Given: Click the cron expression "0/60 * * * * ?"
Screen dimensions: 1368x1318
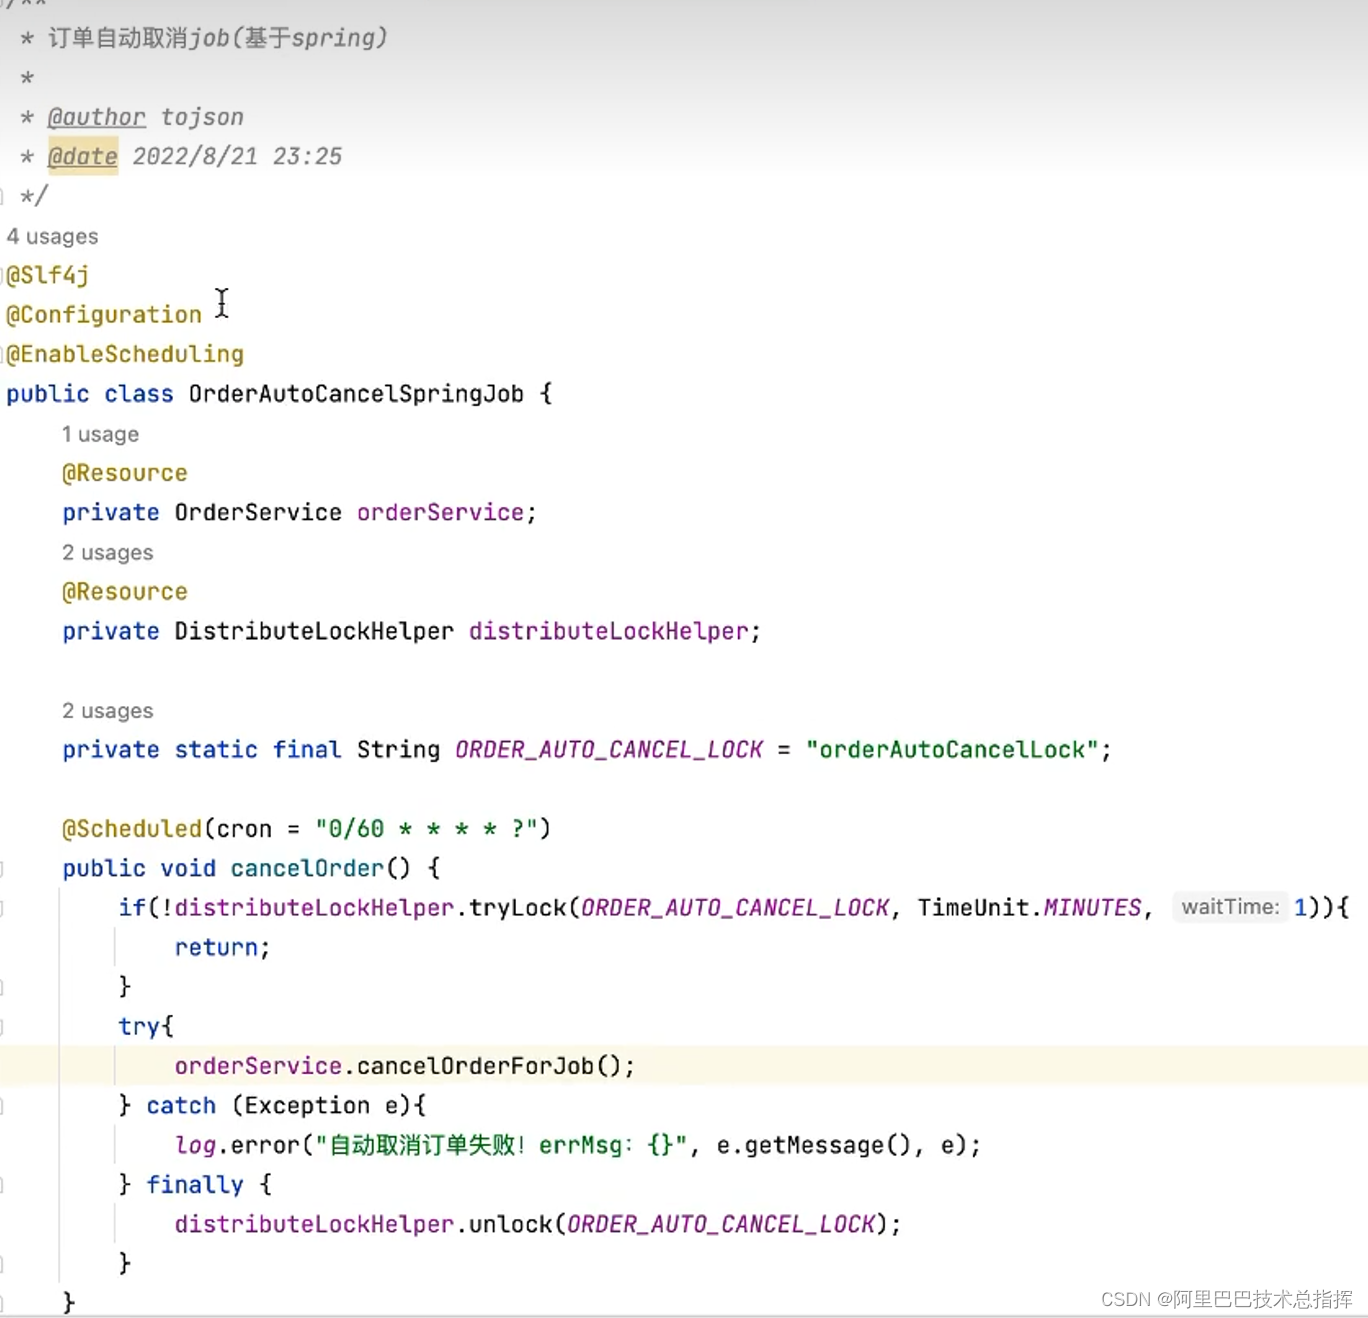Looking at the screenshot, I should point(427,829).
